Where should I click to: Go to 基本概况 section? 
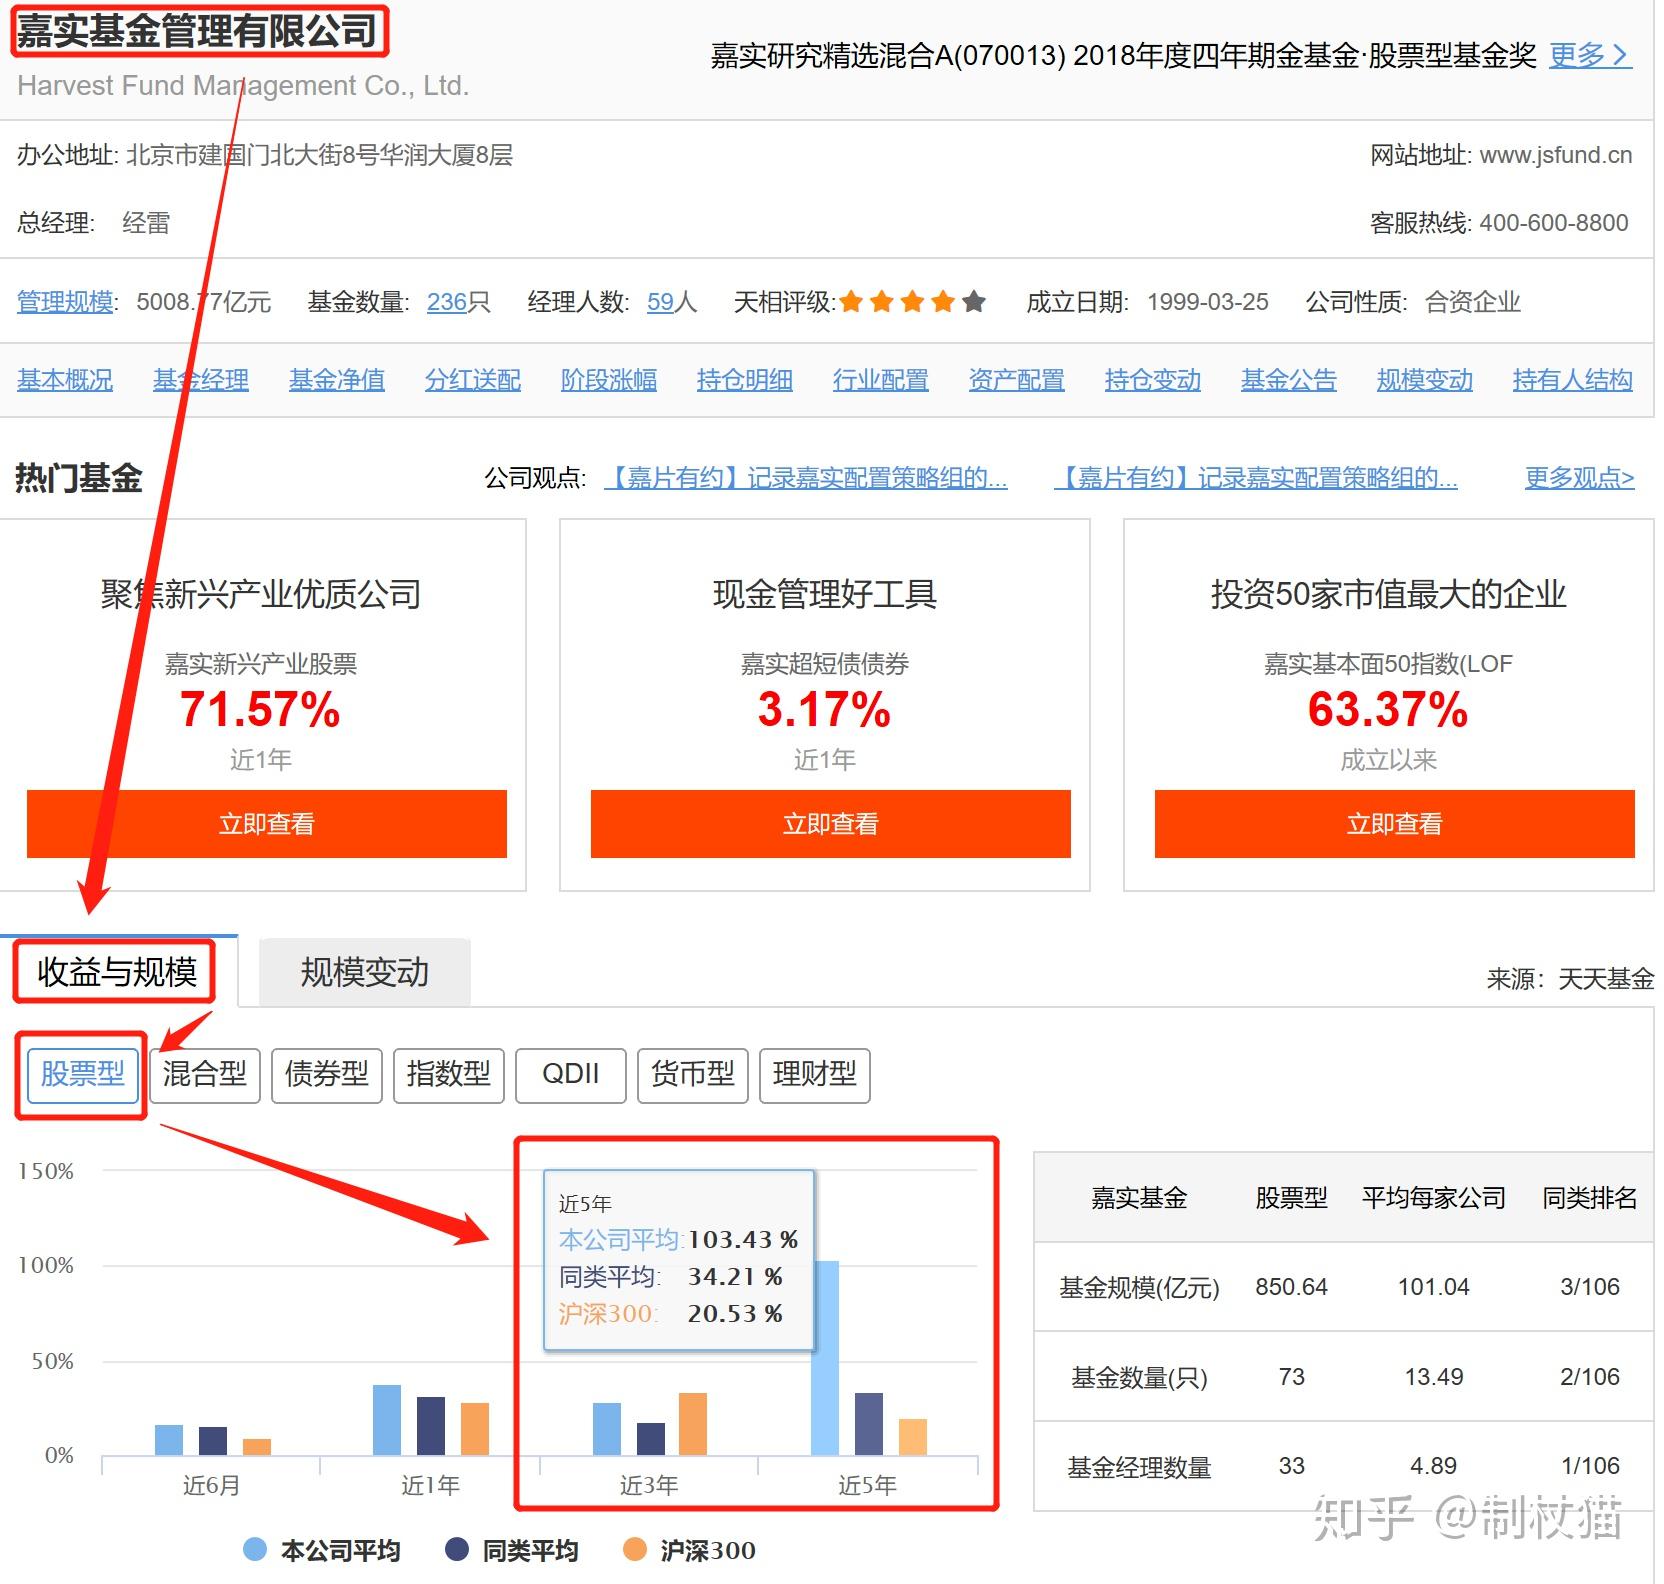click(65, 380)
